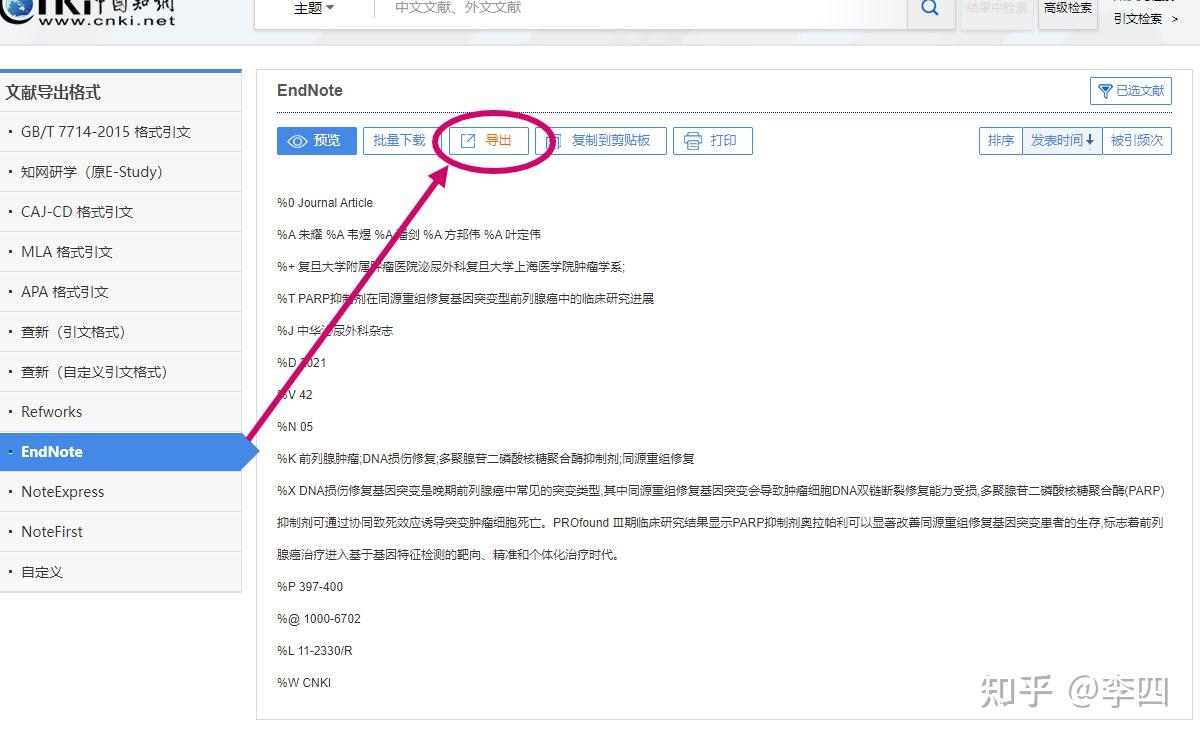1200x740 pixels.
Task: Click 复制到剪贴板 copy to clipboard
Action: [602, 141]
